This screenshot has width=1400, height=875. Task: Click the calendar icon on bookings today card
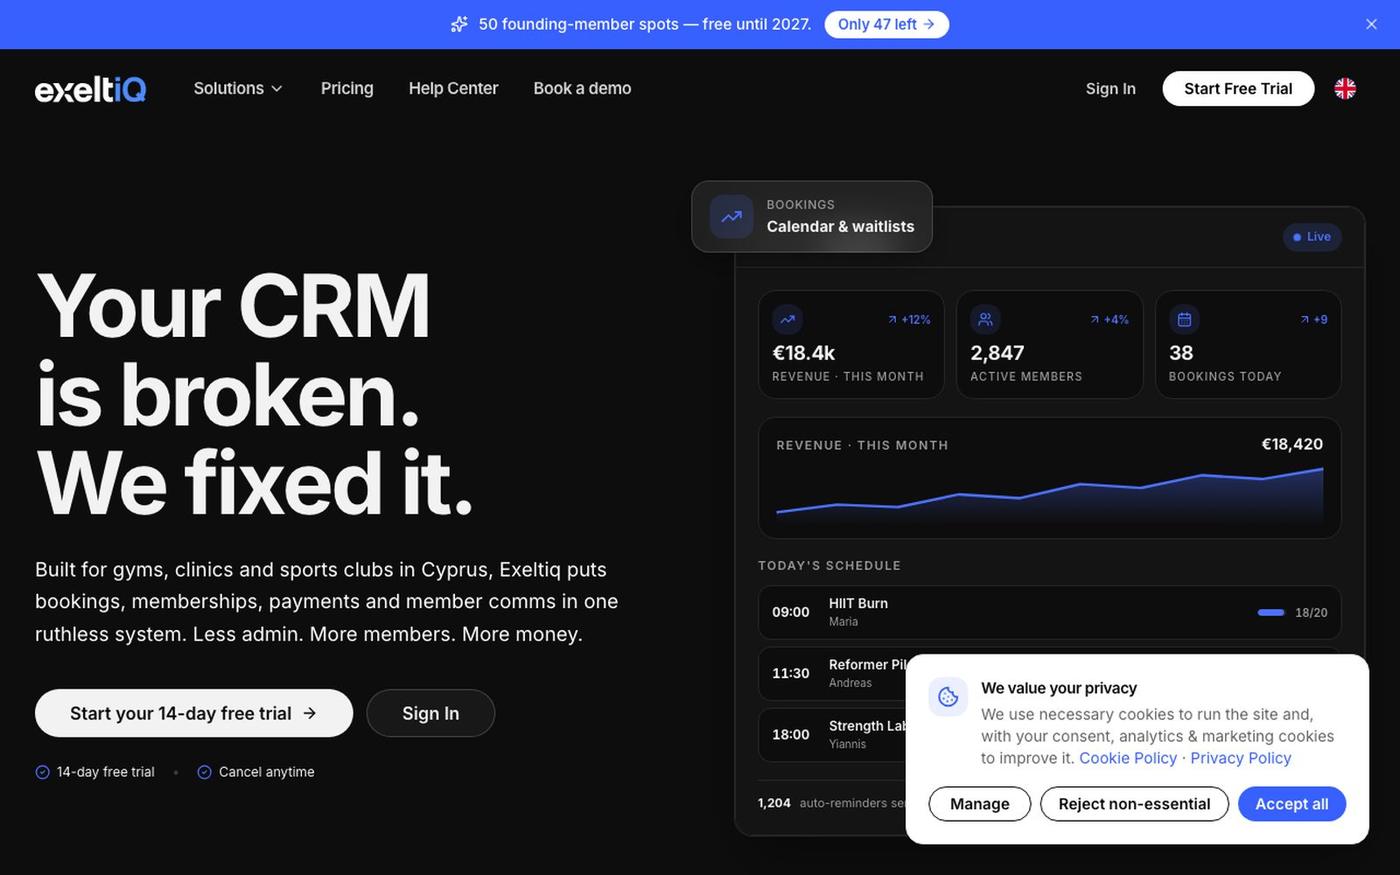pyautogui.click(x=1184, y=319)
